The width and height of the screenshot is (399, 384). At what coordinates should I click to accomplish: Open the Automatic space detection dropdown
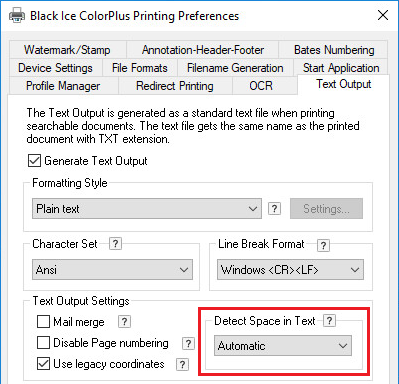coord(283,346)
